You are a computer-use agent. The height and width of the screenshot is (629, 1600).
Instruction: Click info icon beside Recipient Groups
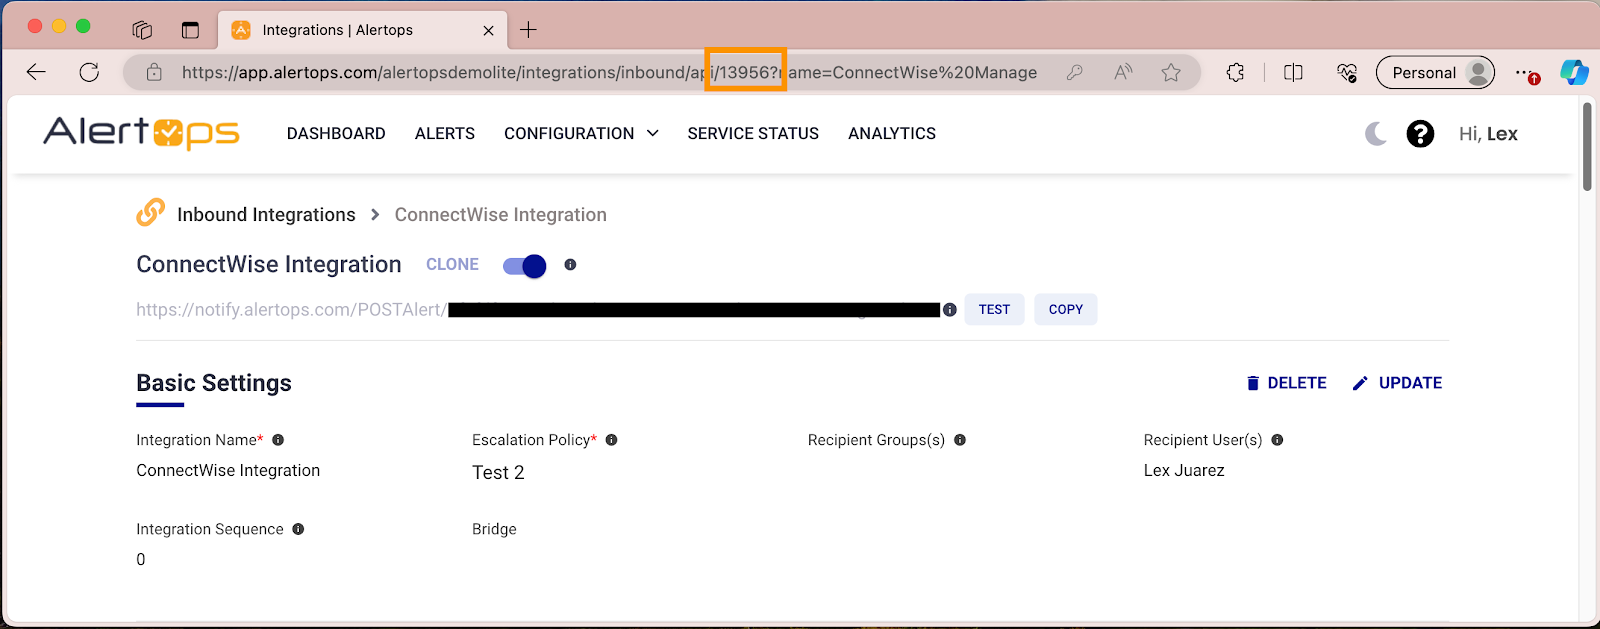pyautogui.click(x=960, y=440)
